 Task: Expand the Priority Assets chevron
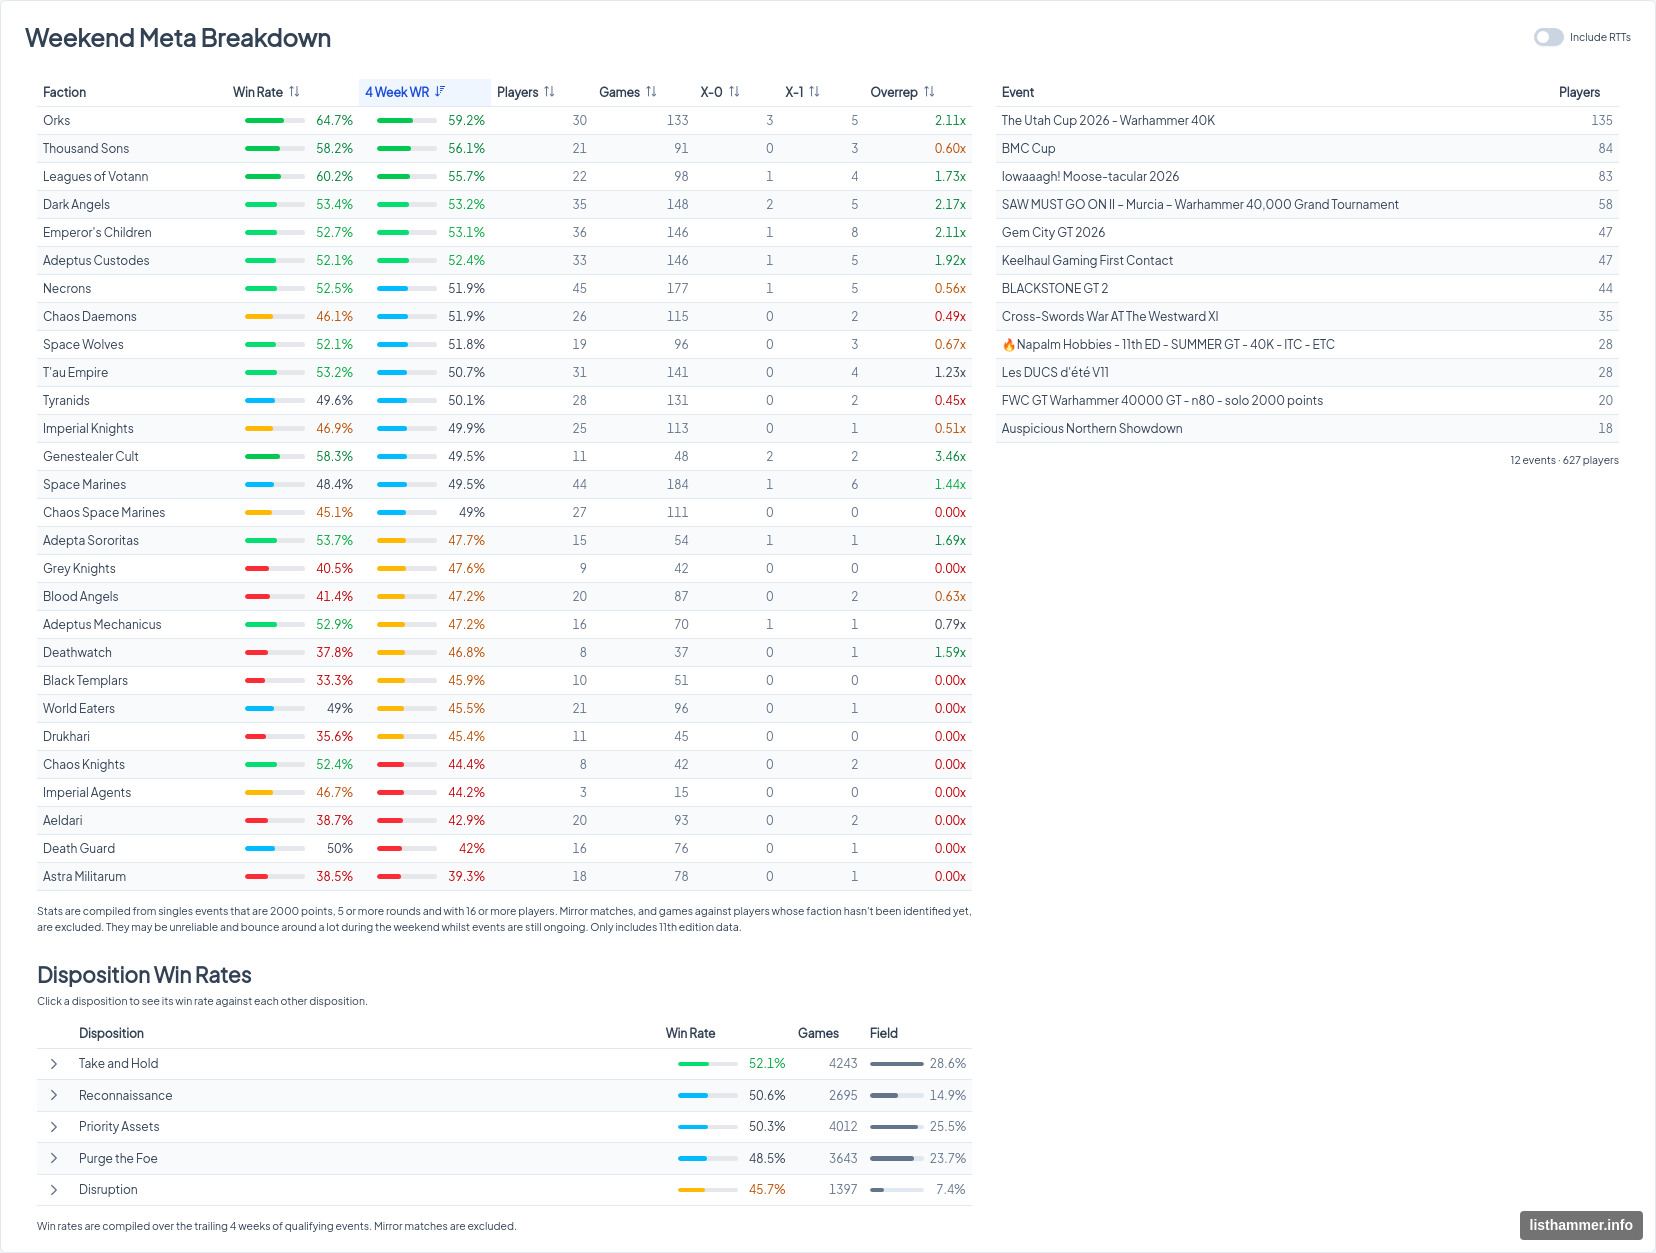[54, 1127]
